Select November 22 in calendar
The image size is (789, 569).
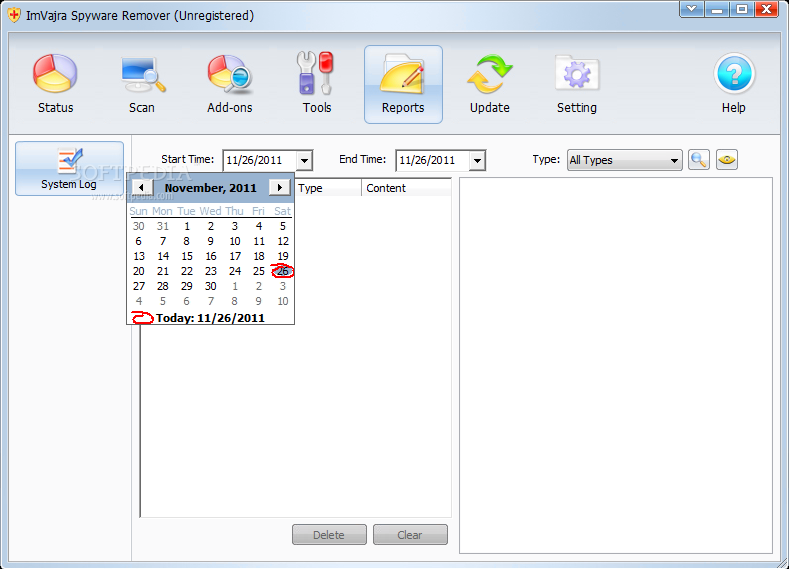tap(187, 271)
